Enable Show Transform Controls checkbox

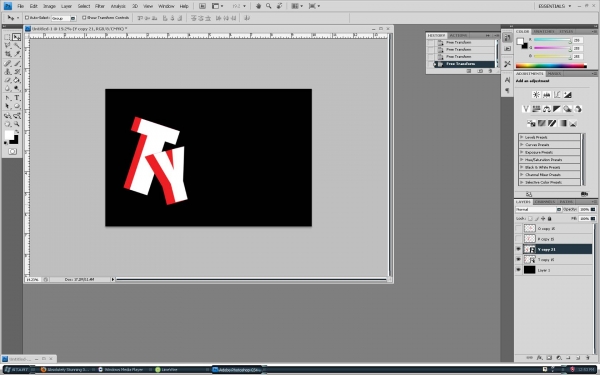[84, 18]
